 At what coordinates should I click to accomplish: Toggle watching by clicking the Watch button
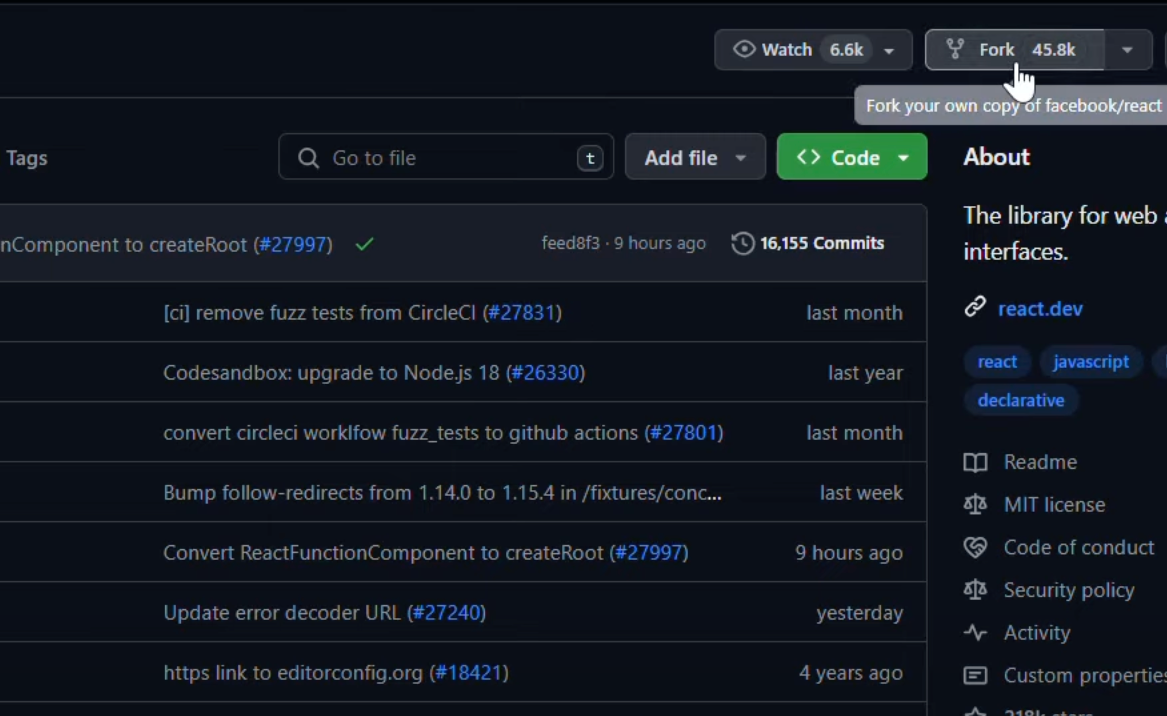[787, 48]
